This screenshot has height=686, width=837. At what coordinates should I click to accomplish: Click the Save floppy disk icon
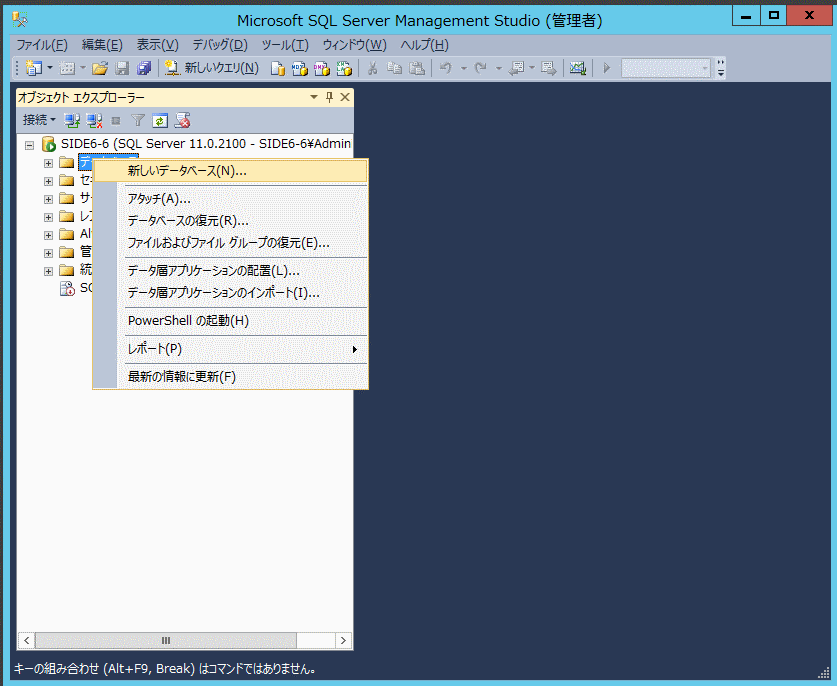[x=122, y=68]
